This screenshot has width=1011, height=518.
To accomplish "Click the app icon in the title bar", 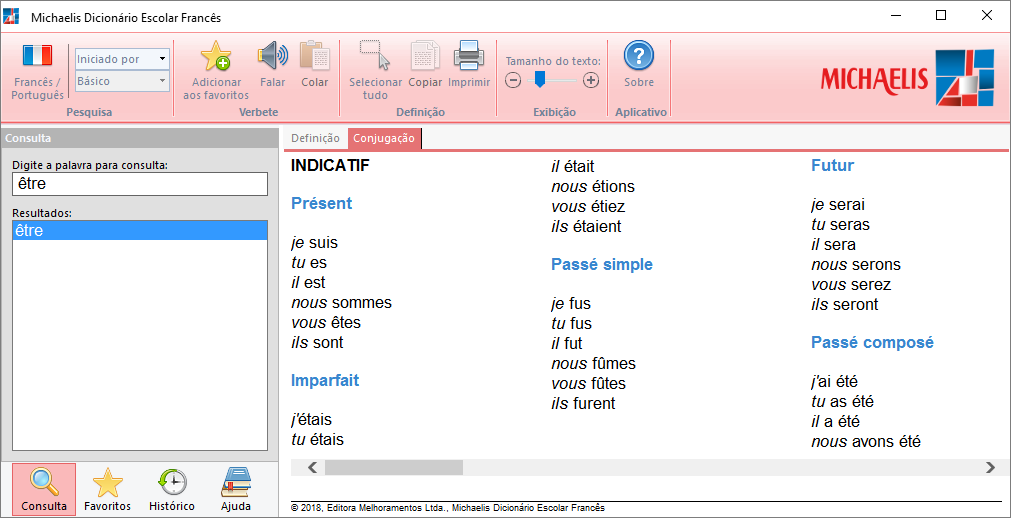I will pyautogui.click(x=11, y=17).
